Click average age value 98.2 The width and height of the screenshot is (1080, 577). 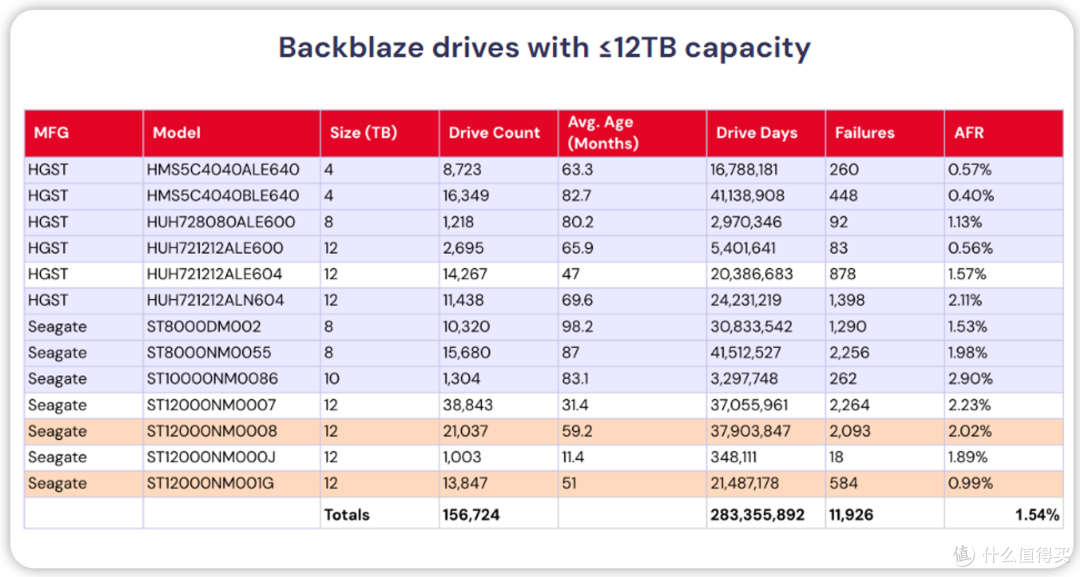click(x=577, y=326)
